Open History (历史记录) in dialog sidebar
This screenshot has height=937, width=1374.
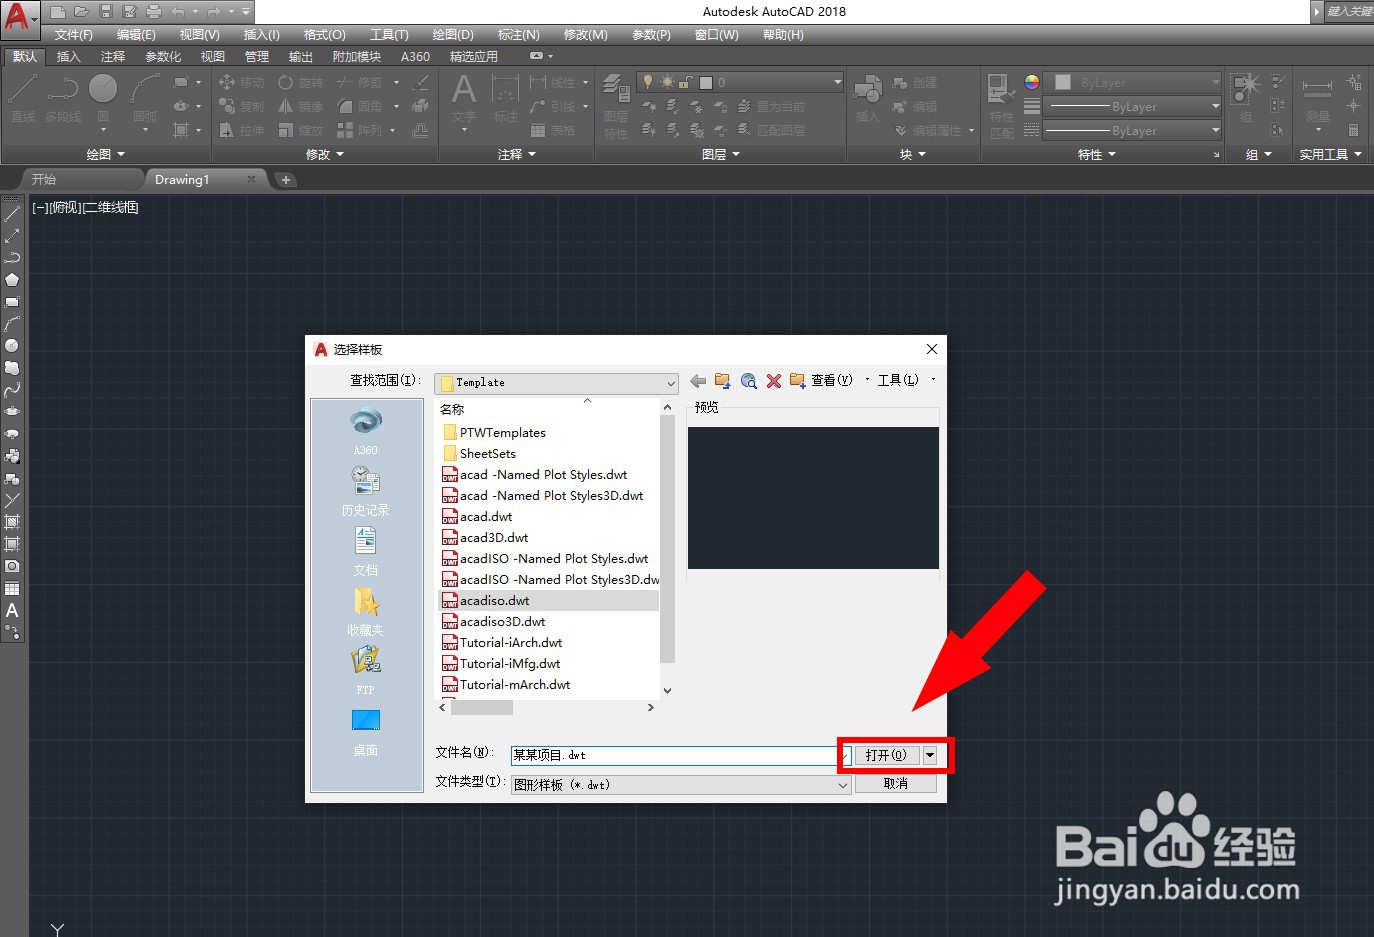[366, 492]
